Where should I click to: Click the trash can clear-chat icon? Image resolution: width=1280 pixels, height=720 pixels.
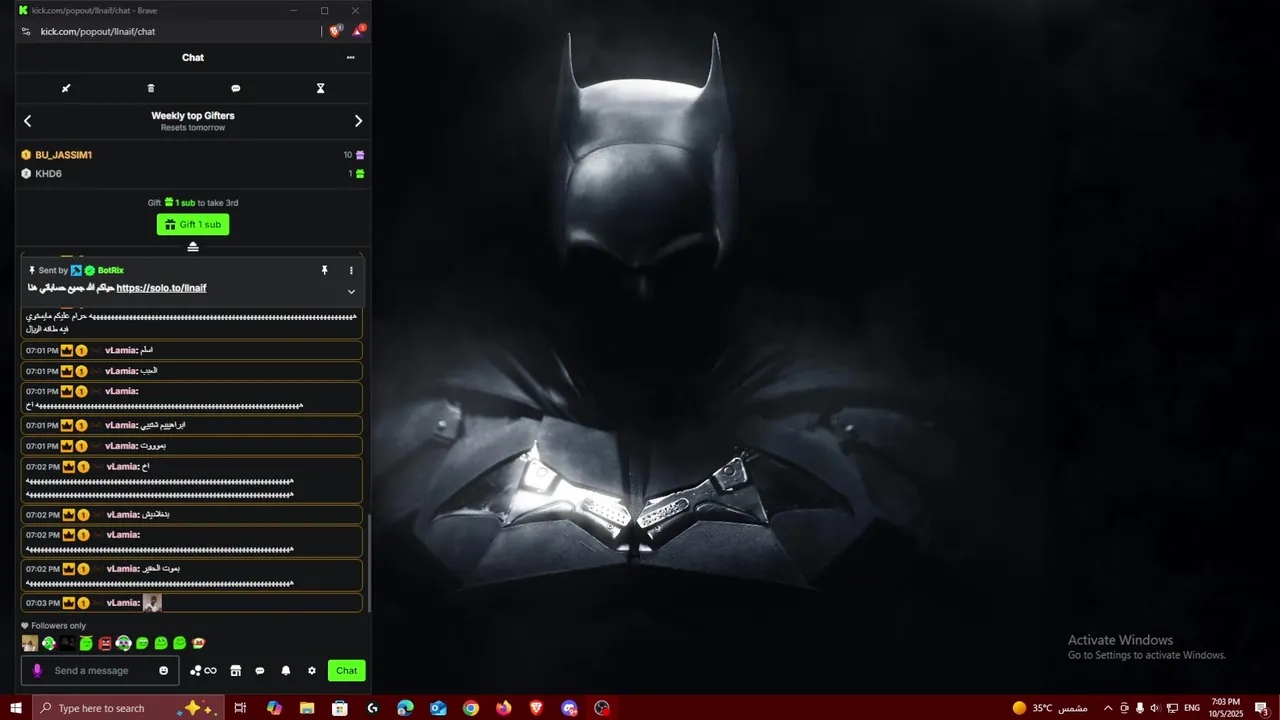(x=151, y=88)
